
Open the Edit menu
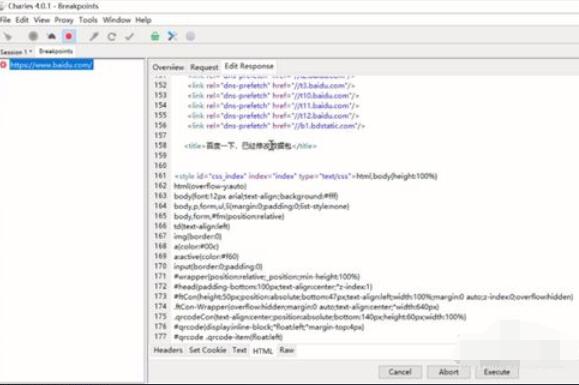(22, 20)
